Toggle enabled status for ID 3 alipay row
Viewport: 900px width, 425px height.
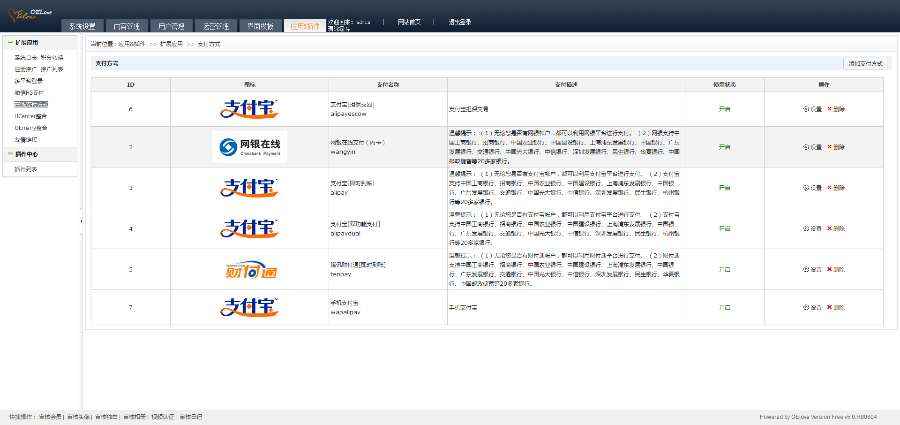pos(724,188)
